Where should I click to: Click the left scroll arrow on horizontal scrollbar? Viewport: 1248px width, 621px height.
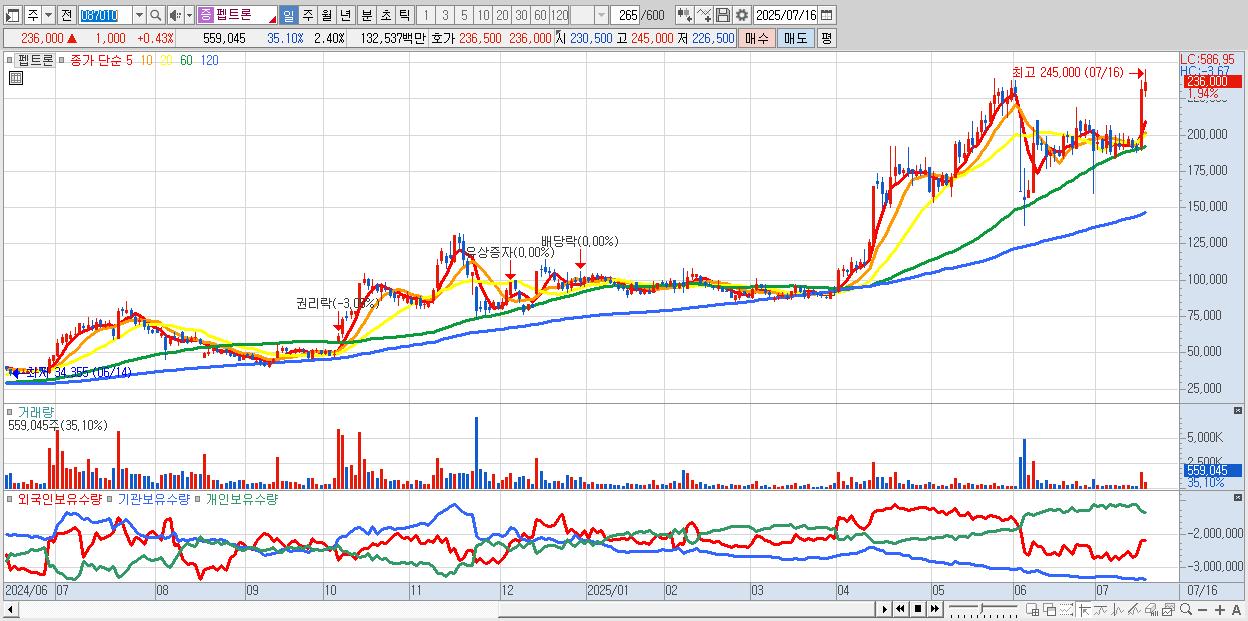coord(11,609)
